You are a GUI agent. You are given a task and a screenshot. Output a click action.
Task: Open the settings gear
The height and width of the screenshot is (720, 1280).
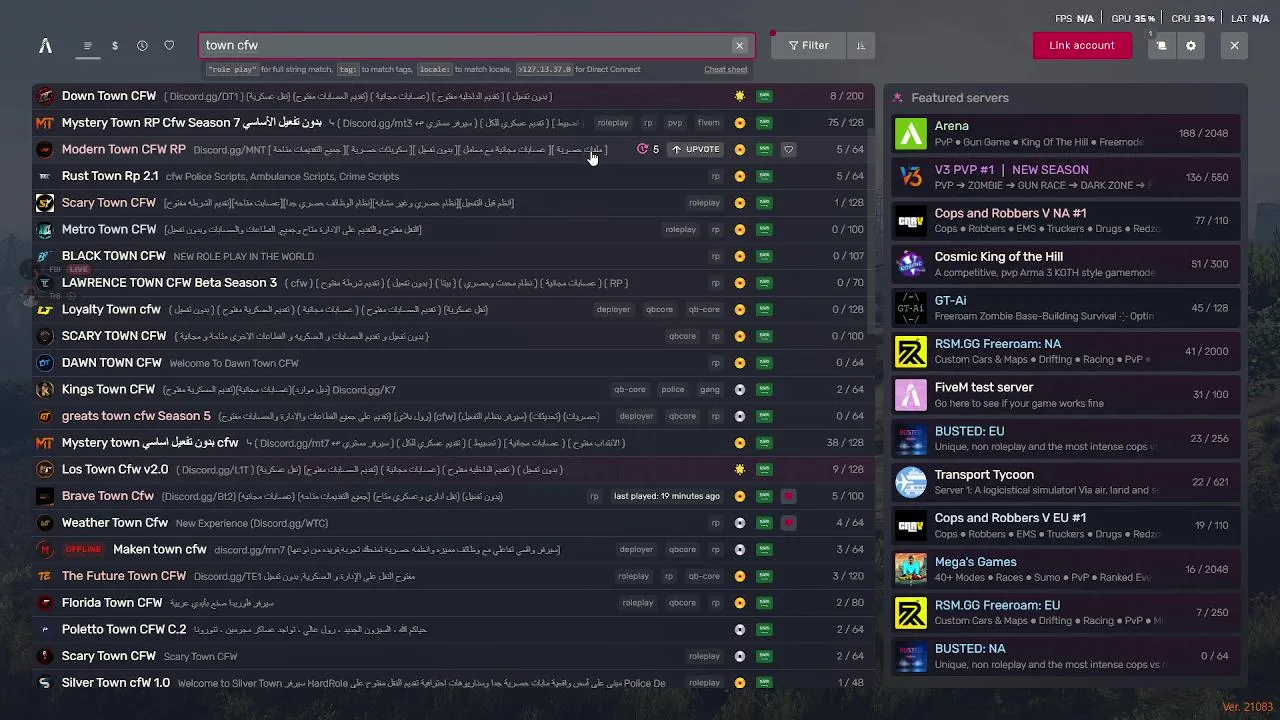(x=1191, y=46)
